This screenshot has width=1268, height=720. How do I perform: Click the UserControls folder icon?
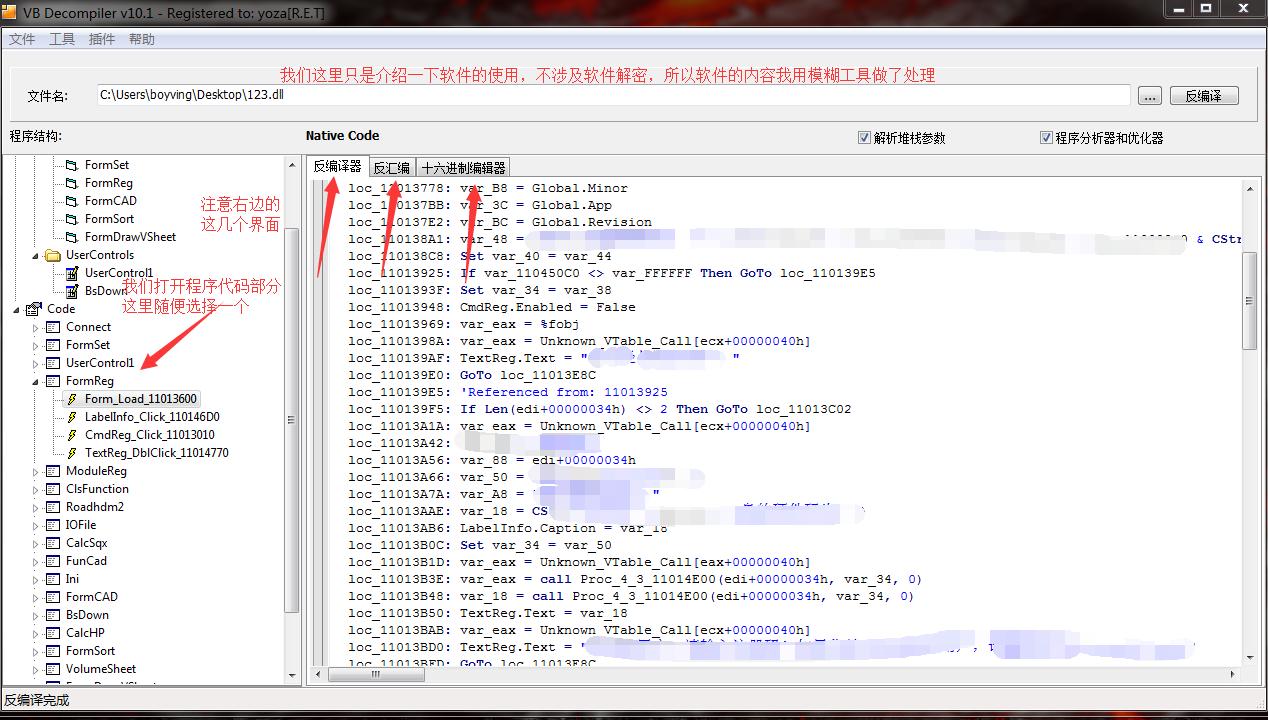click(54, 255)
